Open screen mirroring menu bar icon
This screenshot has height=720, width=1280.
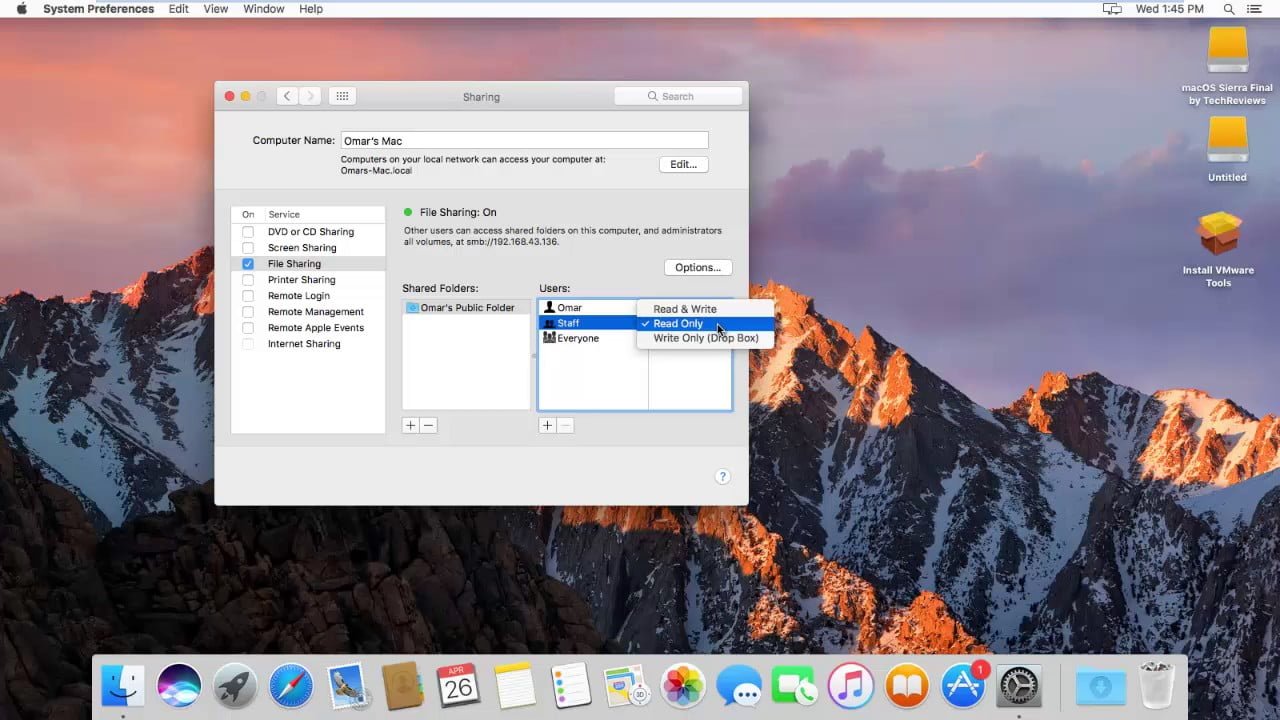coord(1112,9)
